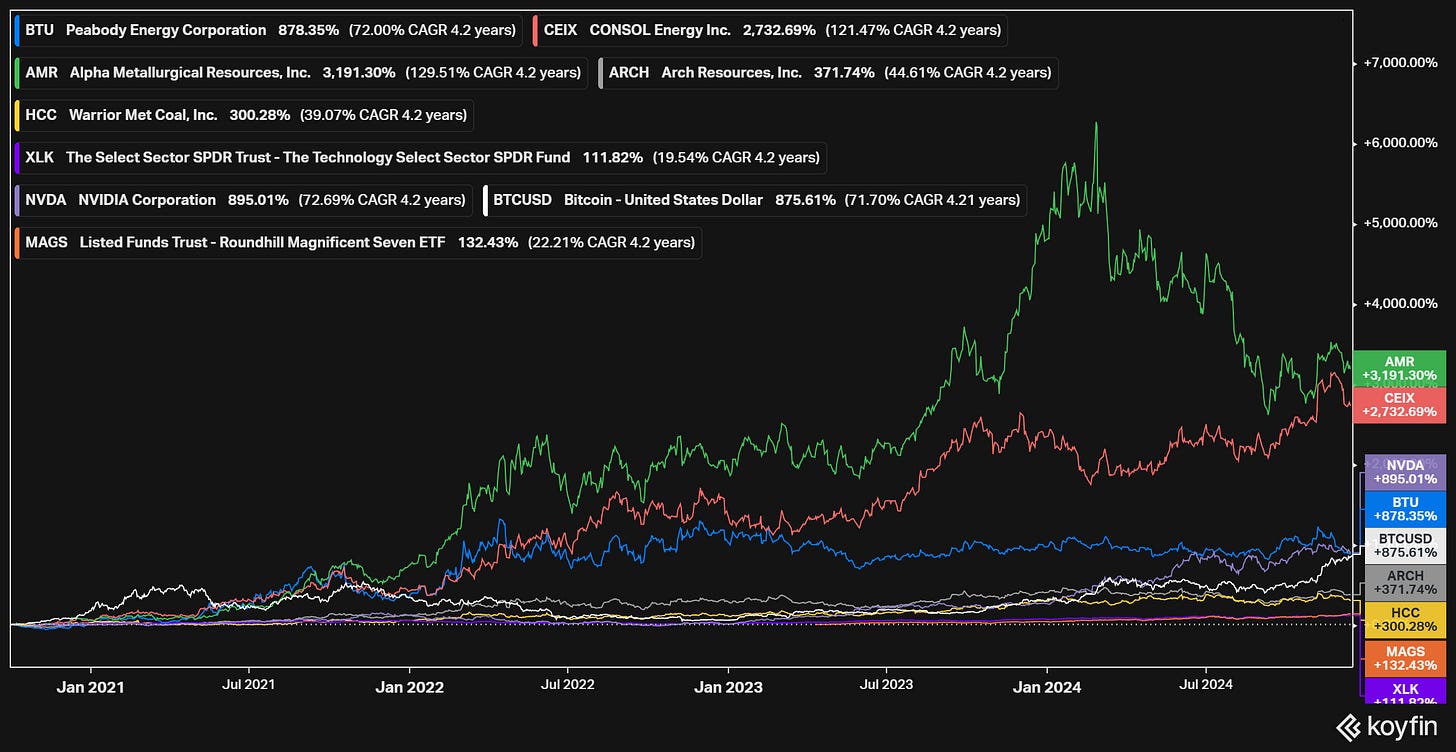Select the XLK Technology Select Sector legend entry
The width and height of the screenshot is (1456, 752).
tap(420, 157)
